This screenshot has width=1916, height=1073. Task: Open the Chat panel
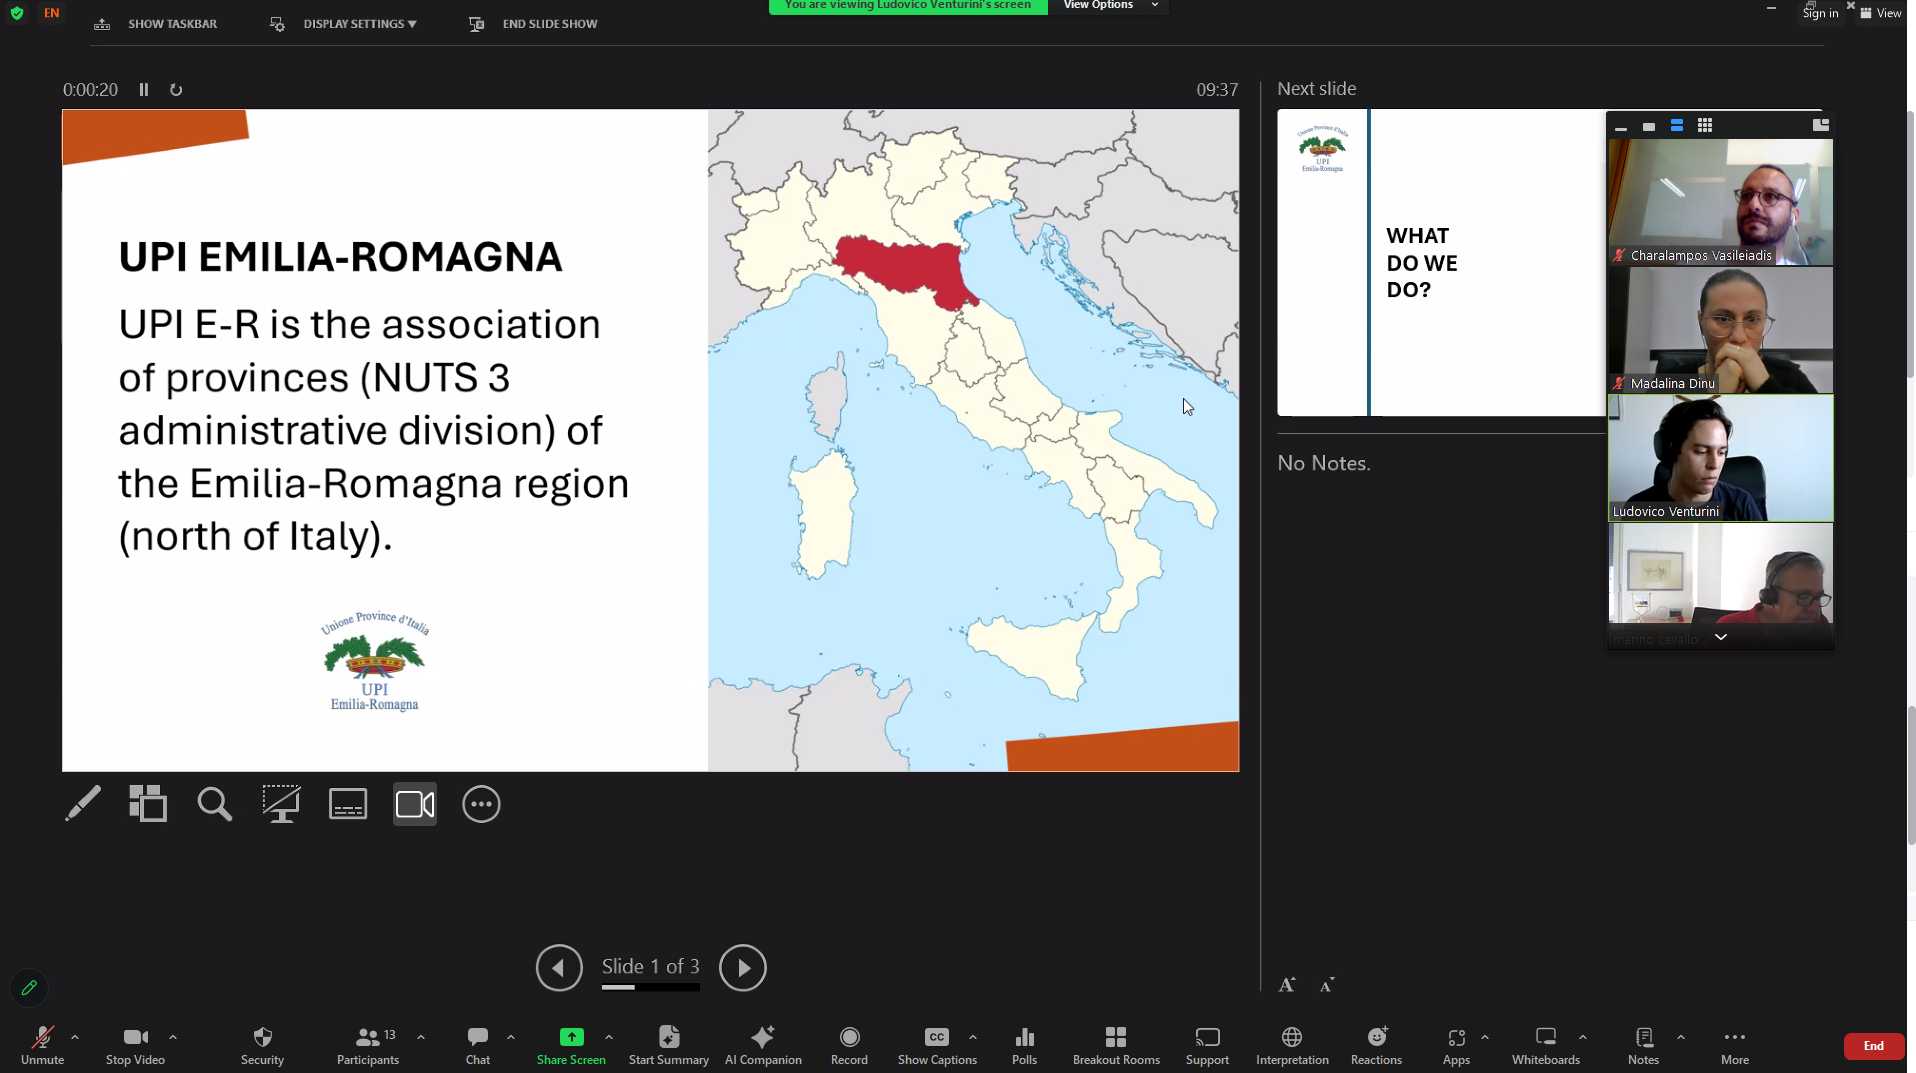[478, 1046]
